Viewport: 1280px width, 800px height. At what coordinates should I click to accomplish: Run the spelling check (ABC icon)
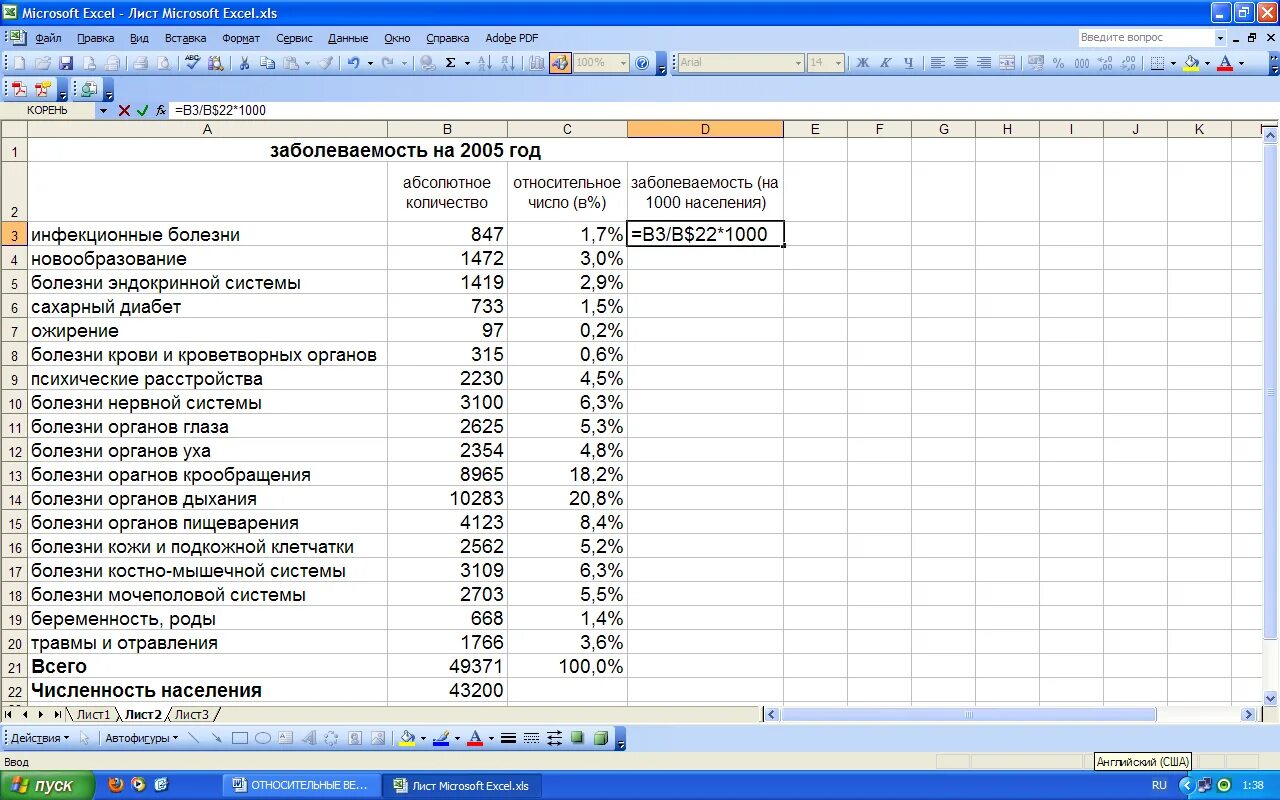192,63
